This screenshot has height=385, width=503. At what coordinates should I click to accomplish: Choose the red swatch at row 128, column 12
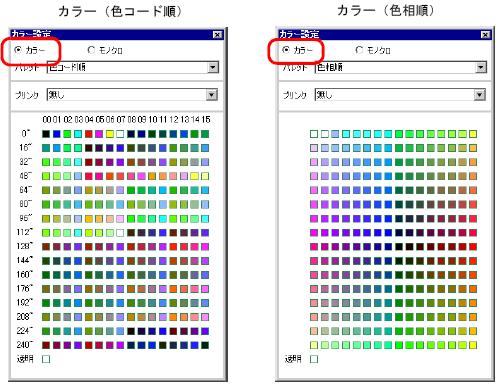(173, 247)
